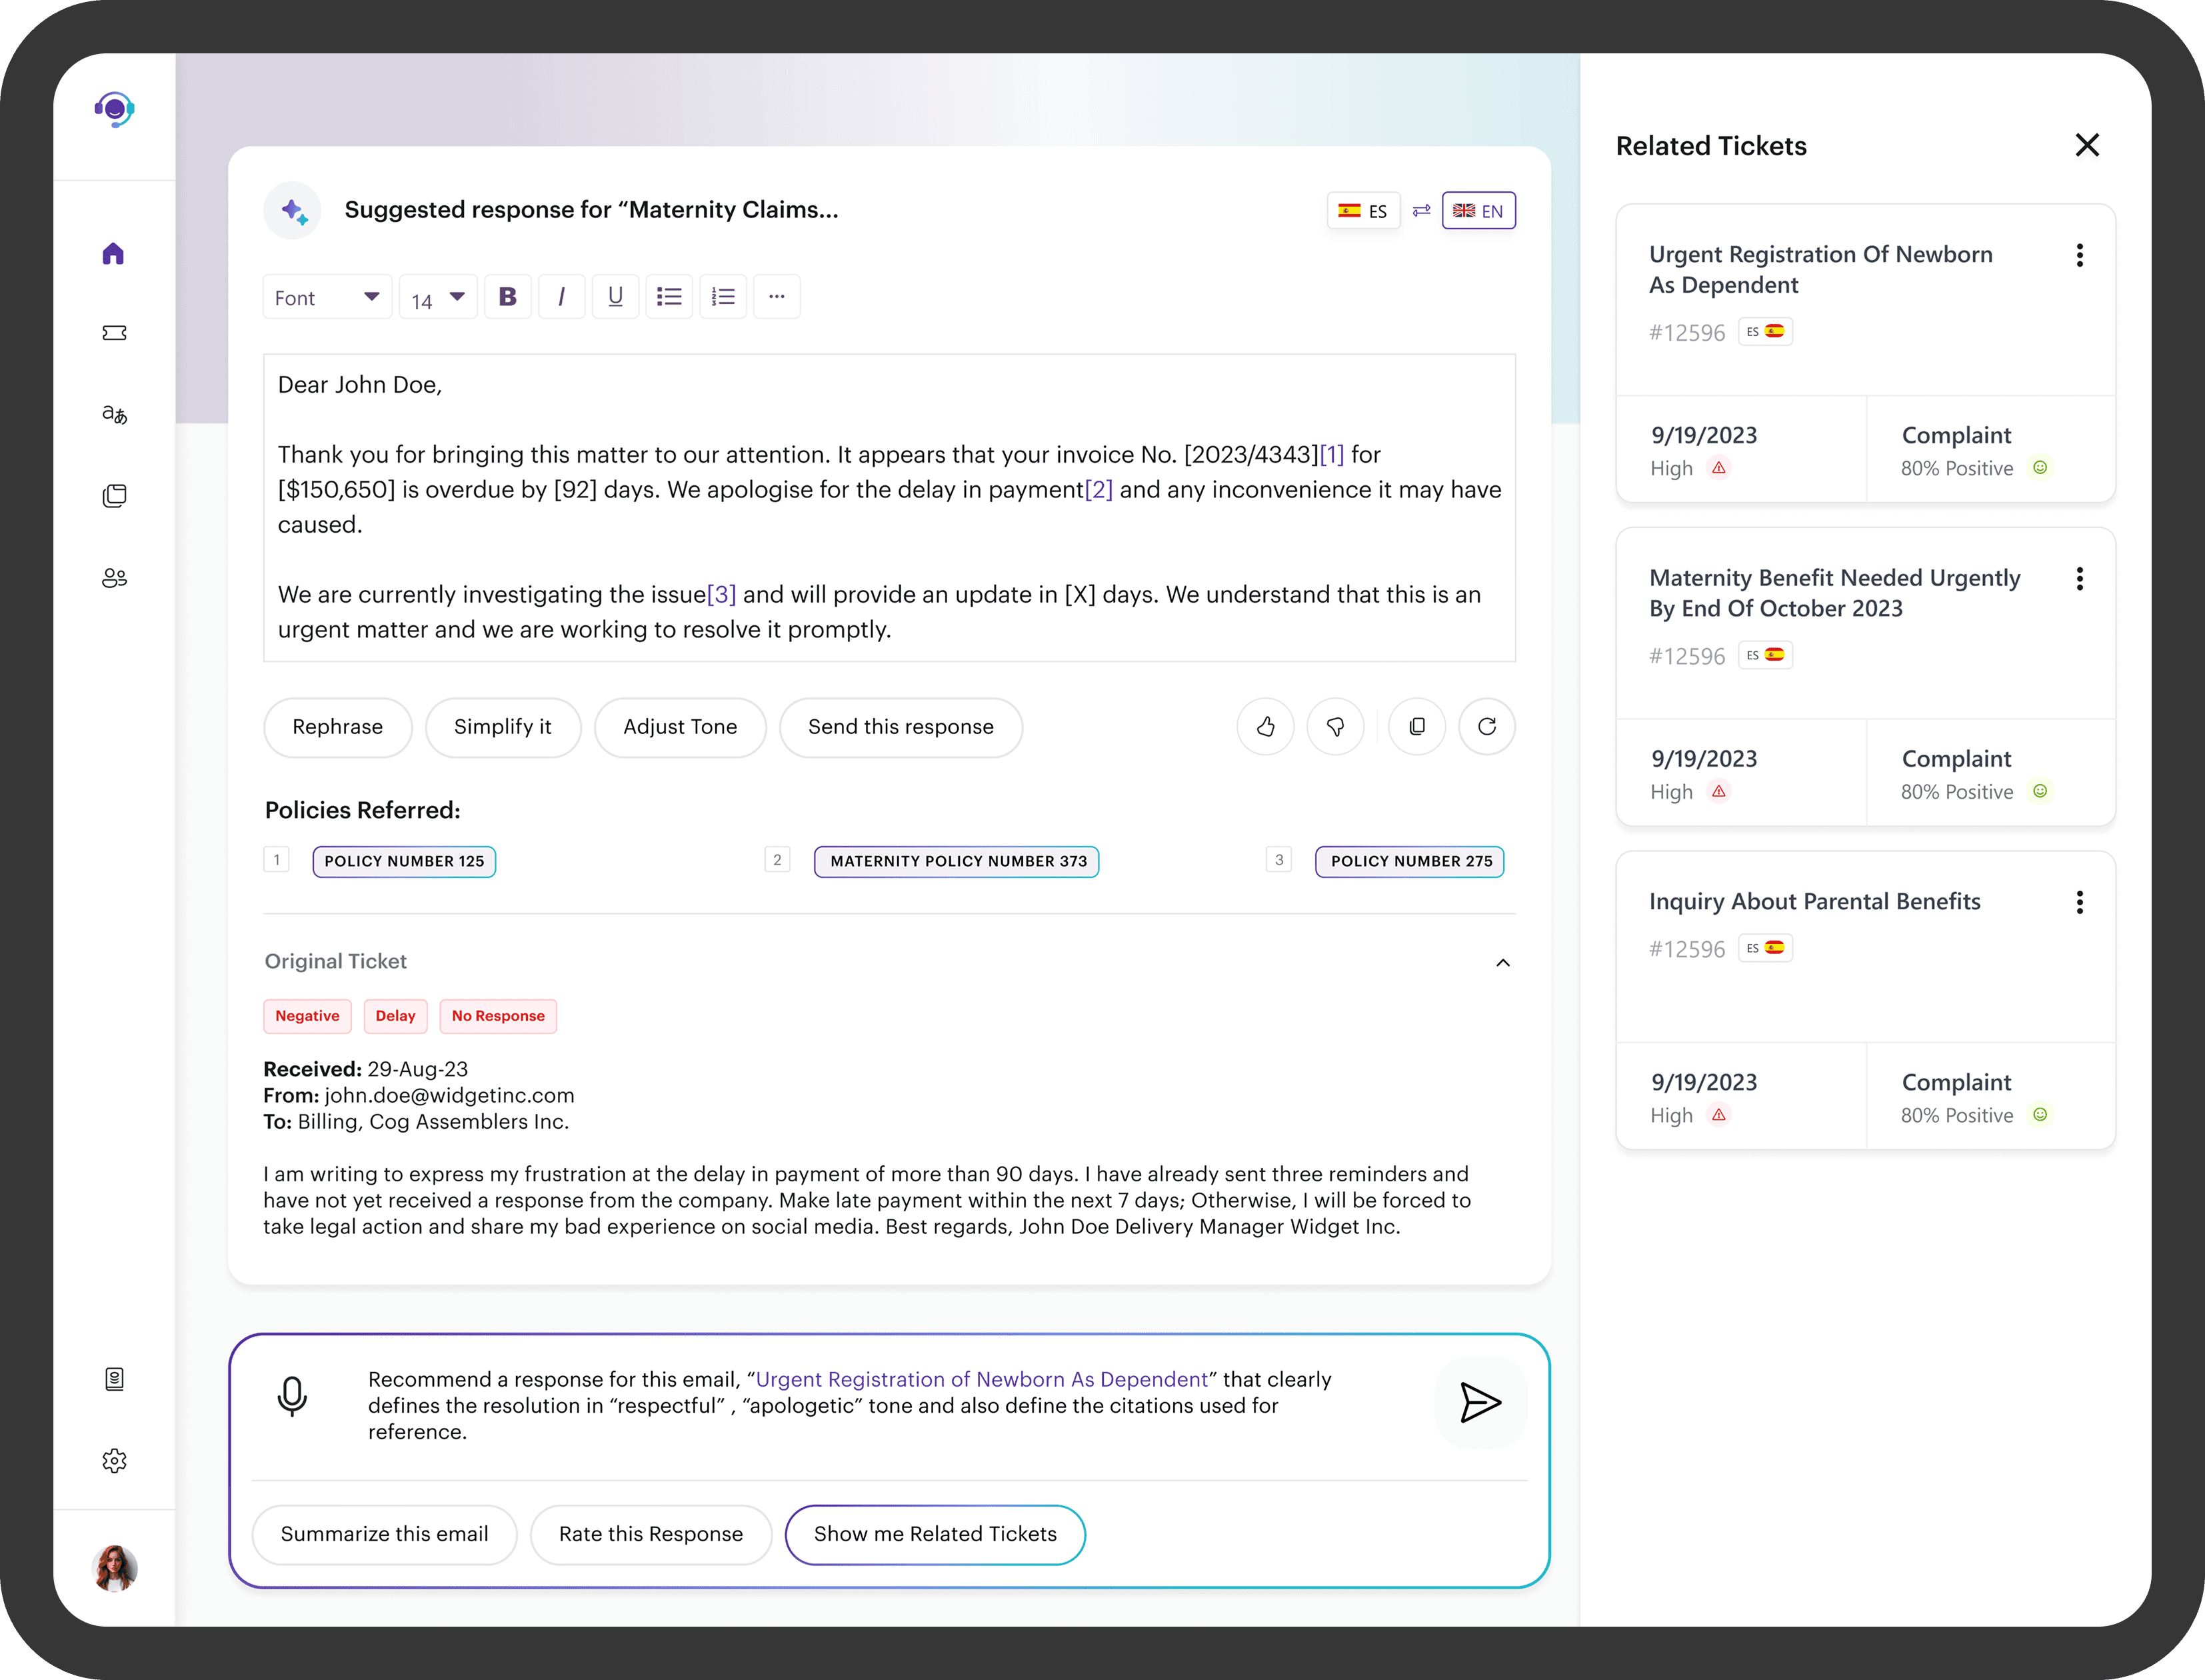Copy the suggested response with copy icon
This screenshot has height=1680, width=2205.
[1417, 727]
